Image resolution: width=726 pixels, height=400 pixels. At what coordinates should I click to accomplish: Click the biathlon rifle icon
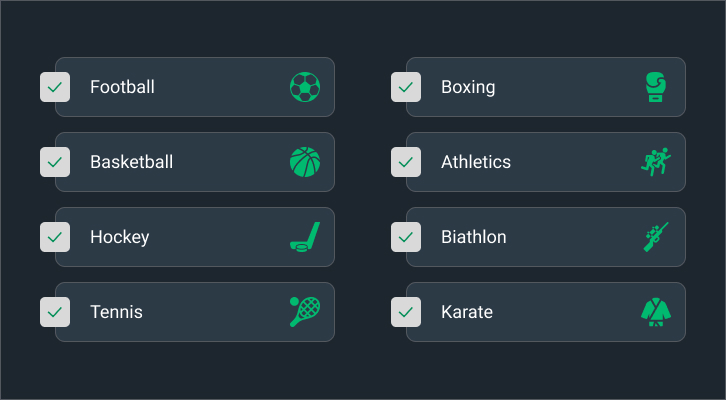[x=656, y=237]
